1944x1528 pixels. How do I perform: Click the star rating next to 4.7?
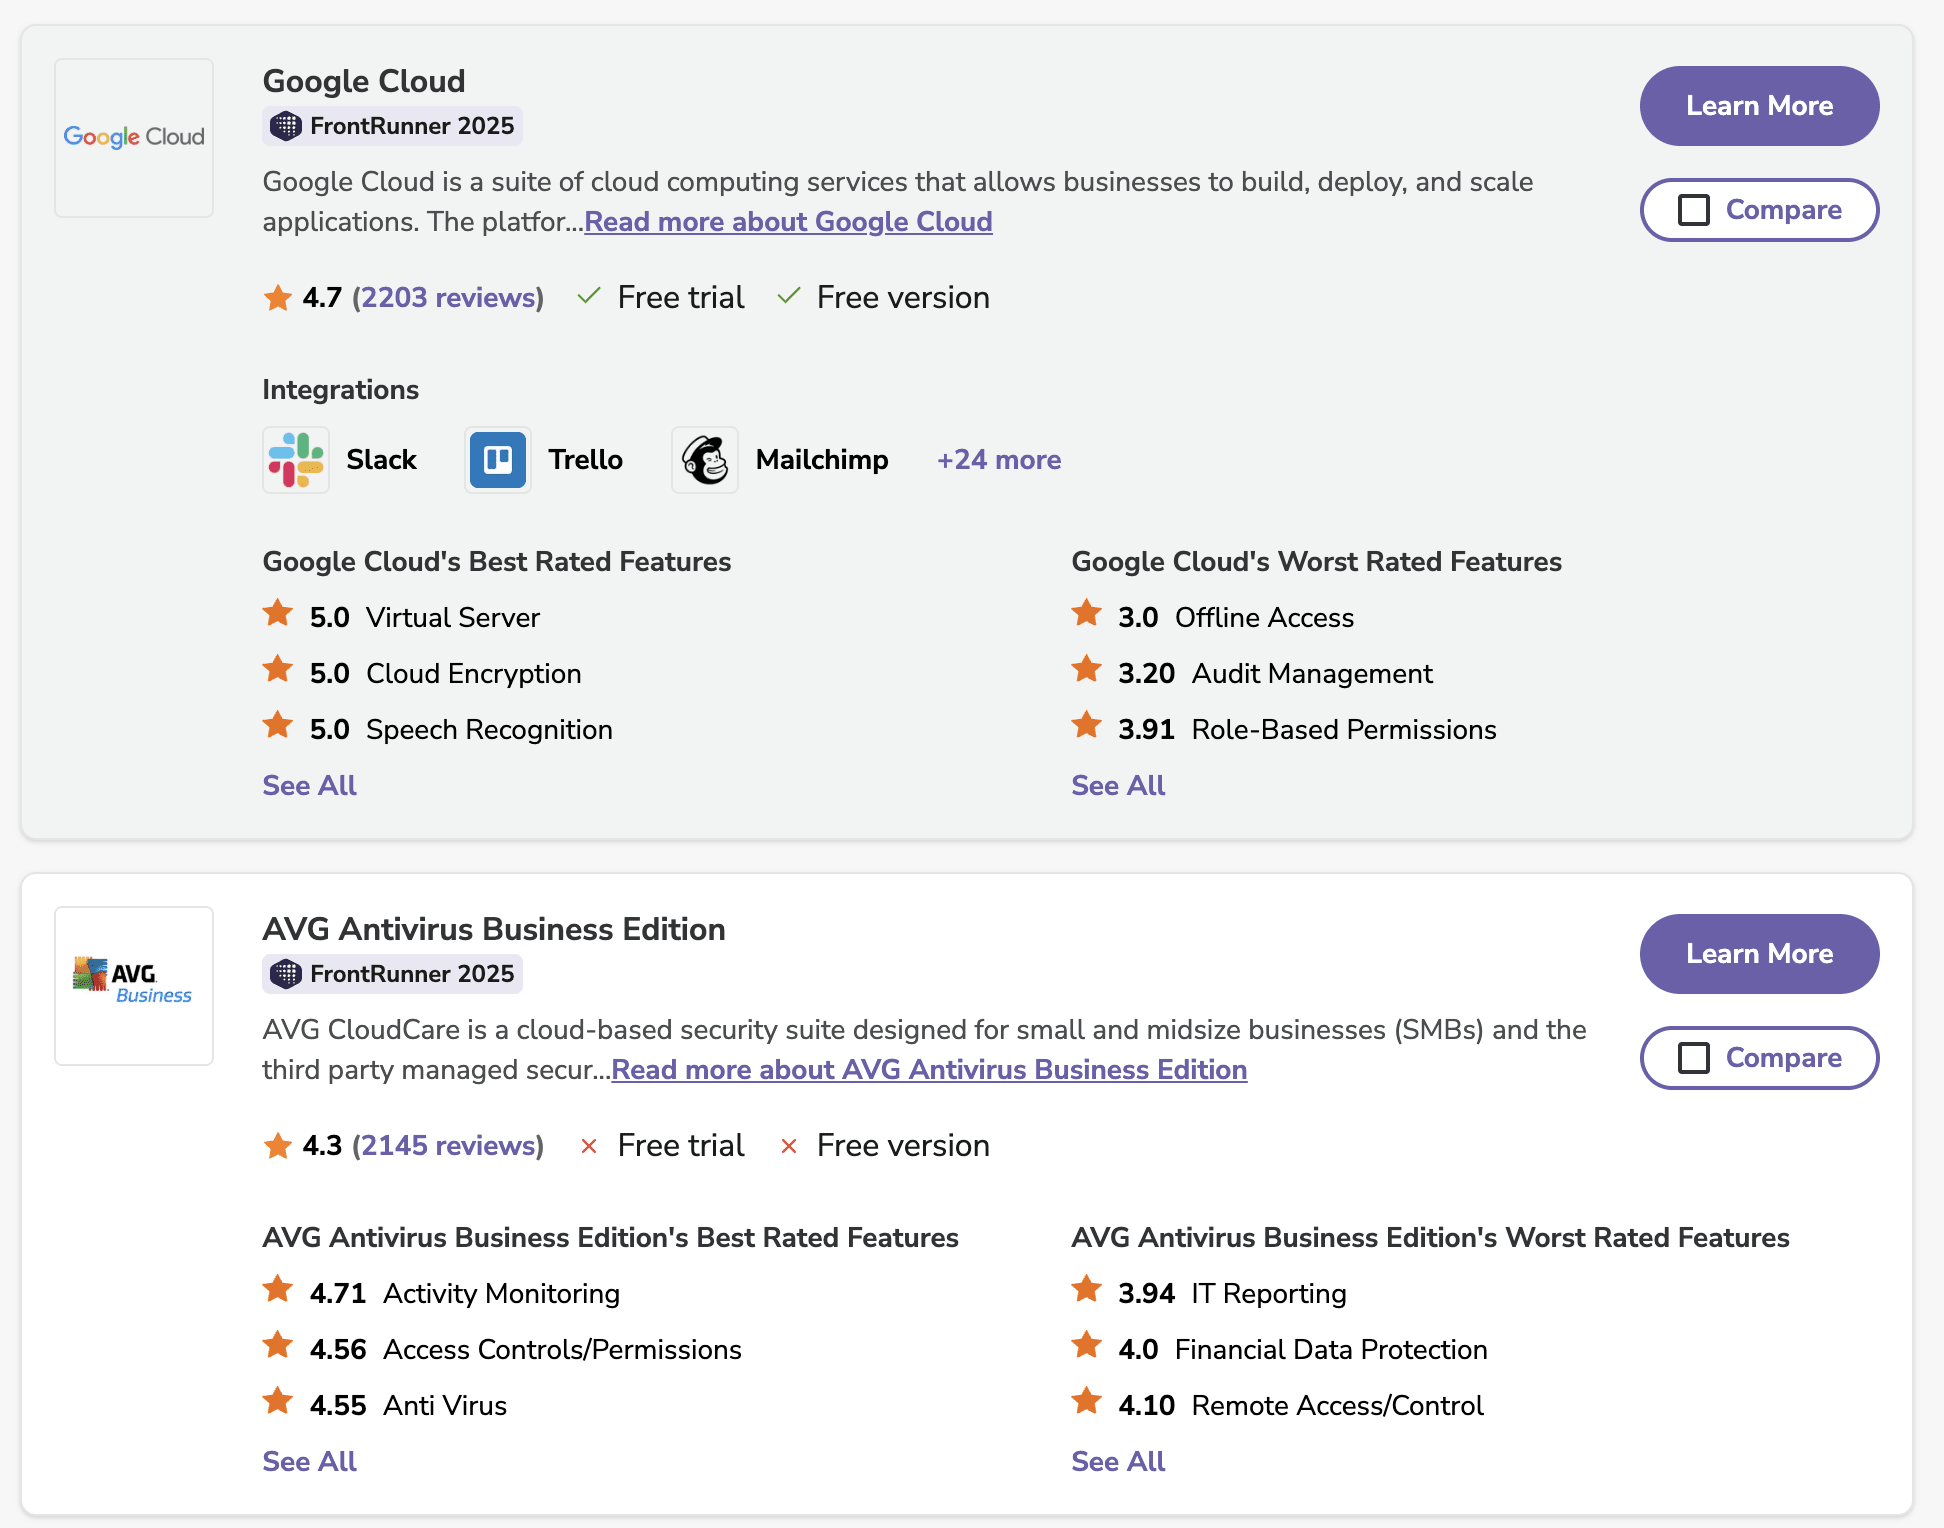tap(276, 297)
